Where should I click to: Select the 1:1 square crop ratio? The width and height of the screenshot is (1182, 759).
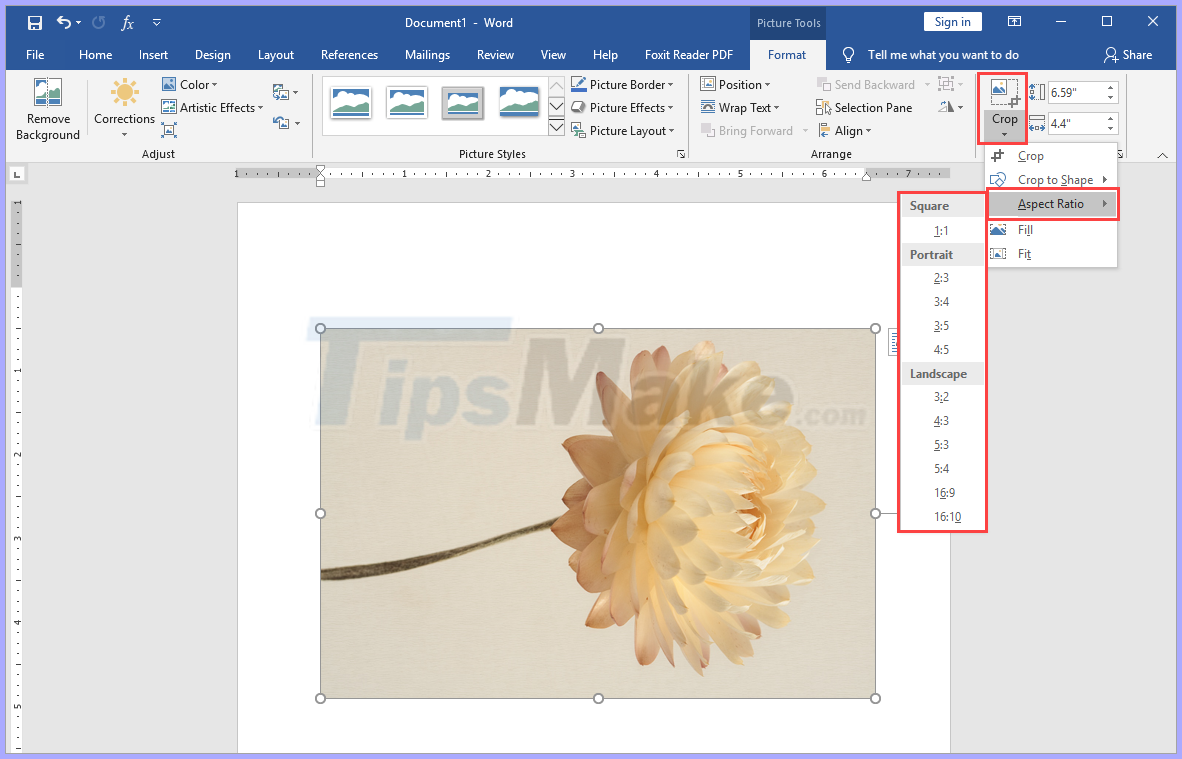pyautogui.click(x=941, y=230)
